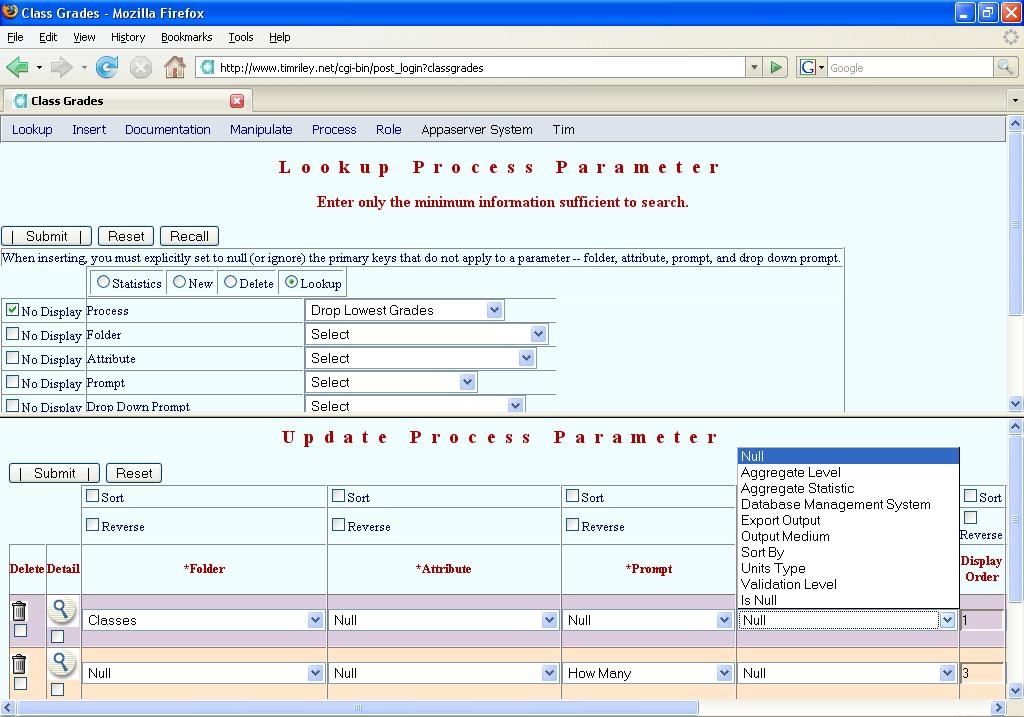Image resolution: width=1024 pixels, height=717 pixels.
Task: Open the Attribute dropdown in the Classes row
Action: pos(443,620)
